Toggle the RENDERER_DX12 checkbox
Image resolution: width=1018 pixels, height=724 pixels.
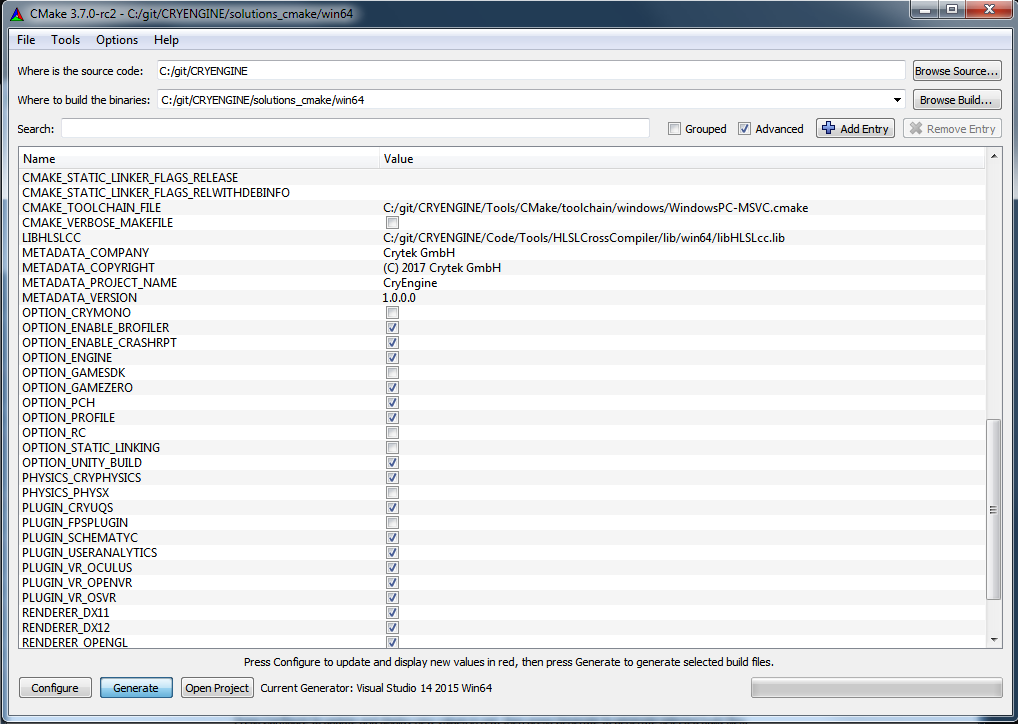[392, 628]
